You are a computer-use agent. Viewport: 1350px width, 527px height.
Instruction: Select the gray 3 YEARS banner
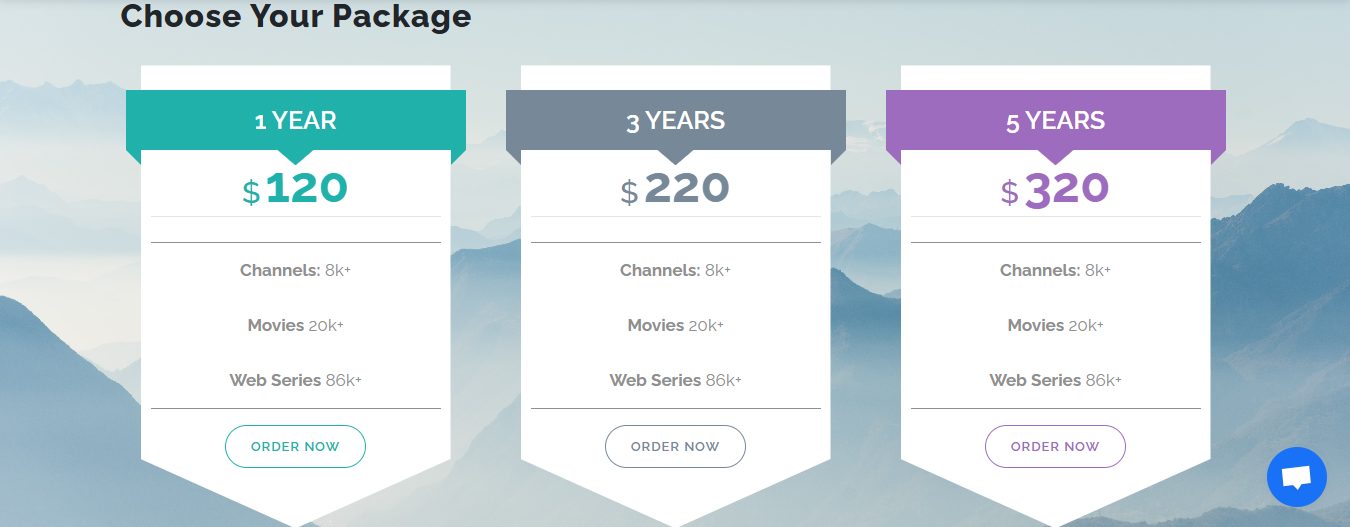[x=676, y=121]
